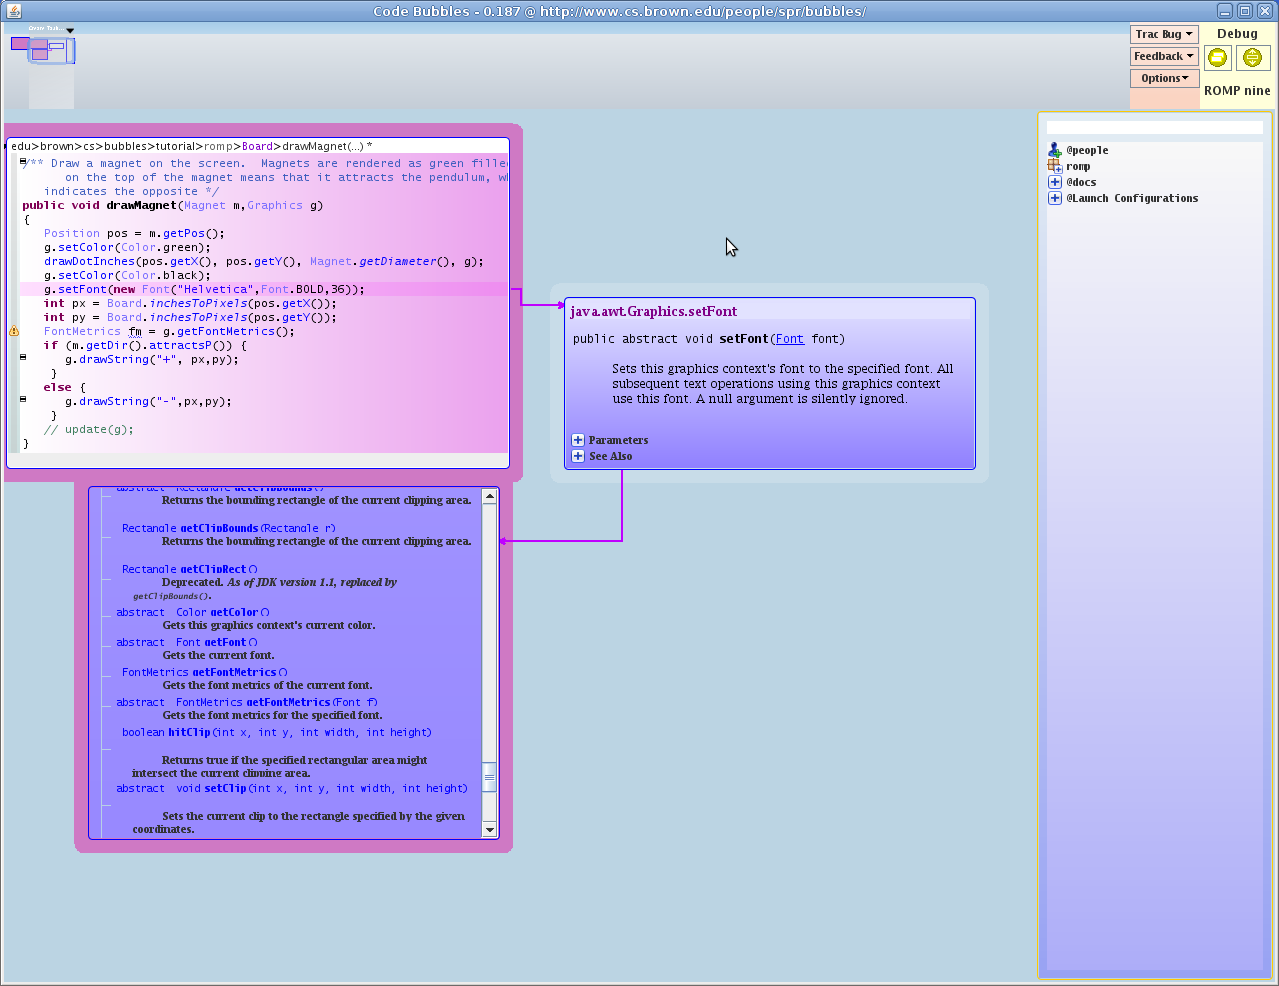Click the 'g.setColor(Color.green);' line

pyautogui.click(x=127, y=247)
